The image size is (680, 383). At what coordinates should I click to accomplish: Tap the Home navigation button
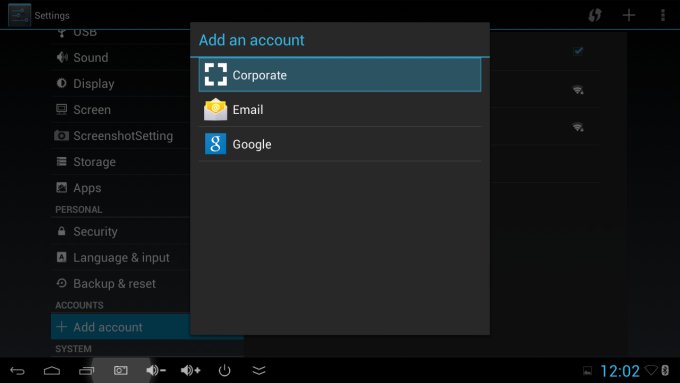click(52, 370)
